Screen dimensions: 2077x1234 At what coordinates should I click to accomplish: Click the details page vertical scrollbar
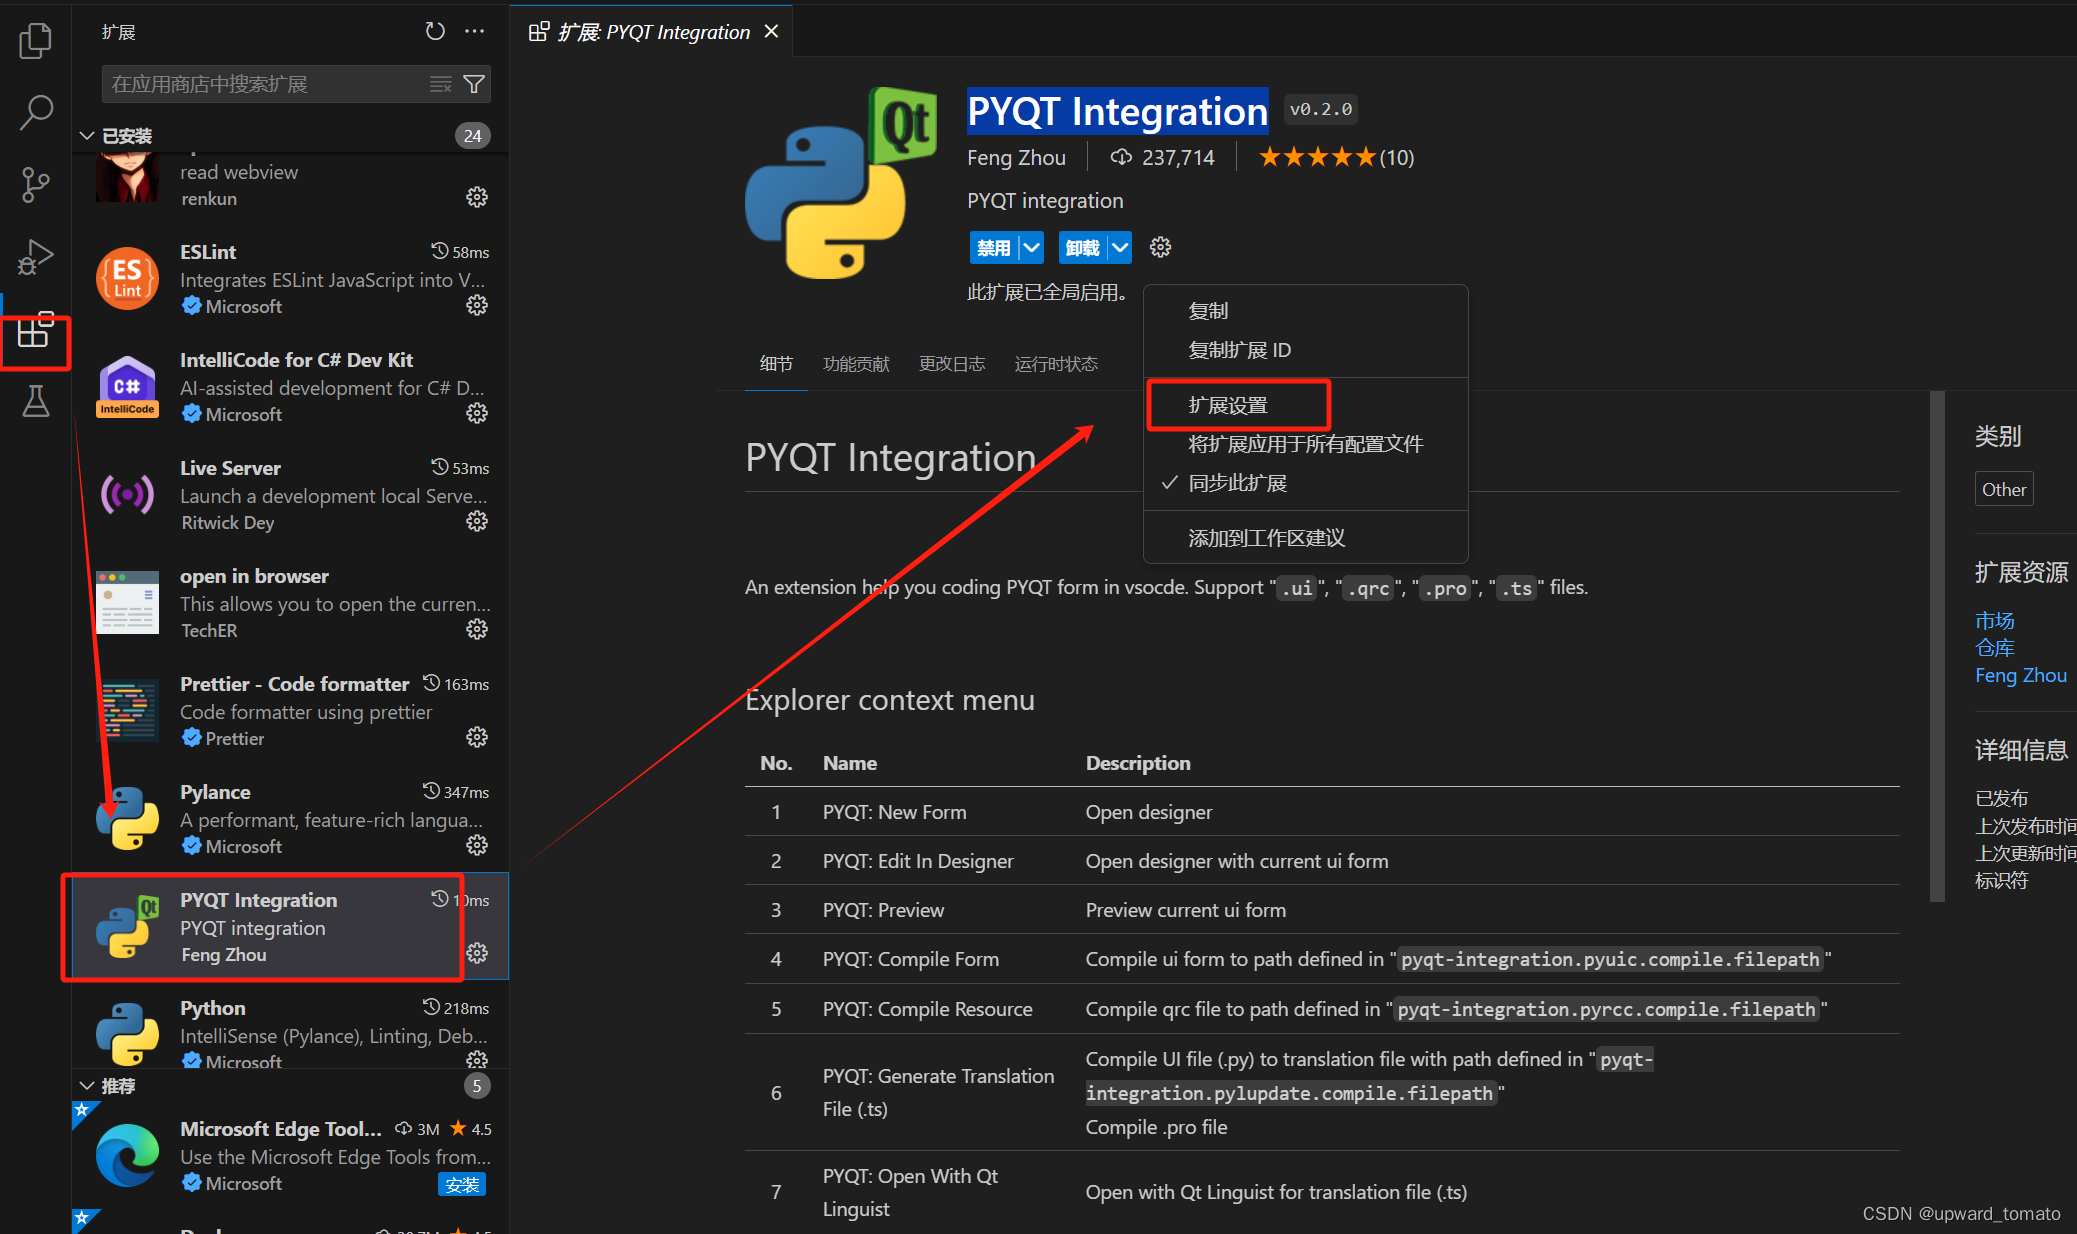tap(1937, 646)
